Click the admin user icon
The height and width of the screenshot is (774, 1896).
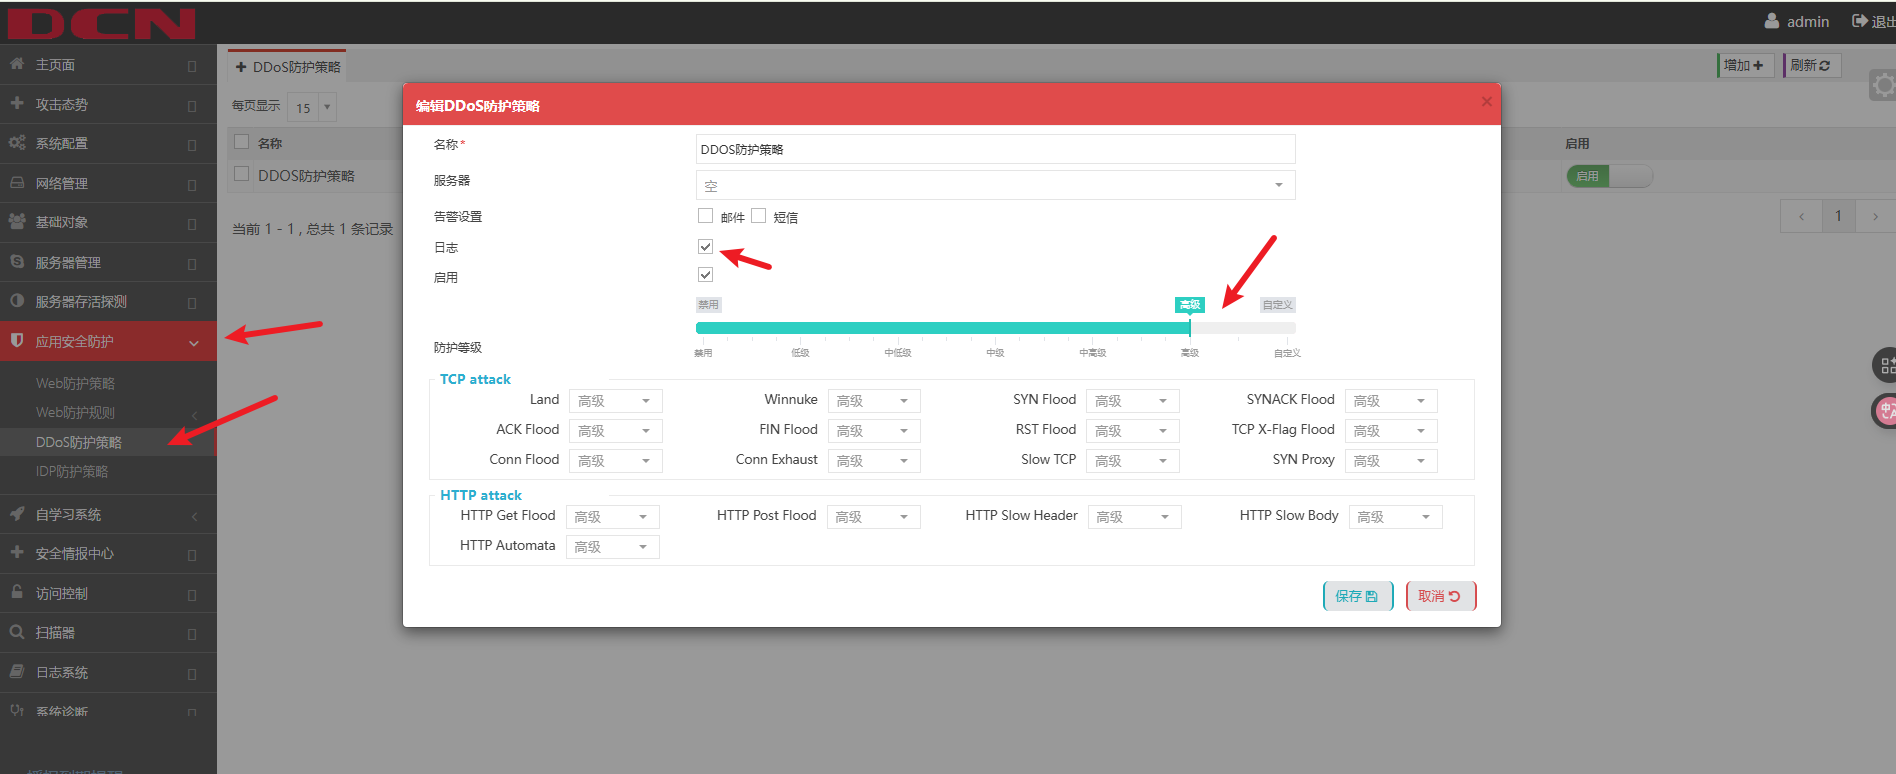pos(1772,21)
